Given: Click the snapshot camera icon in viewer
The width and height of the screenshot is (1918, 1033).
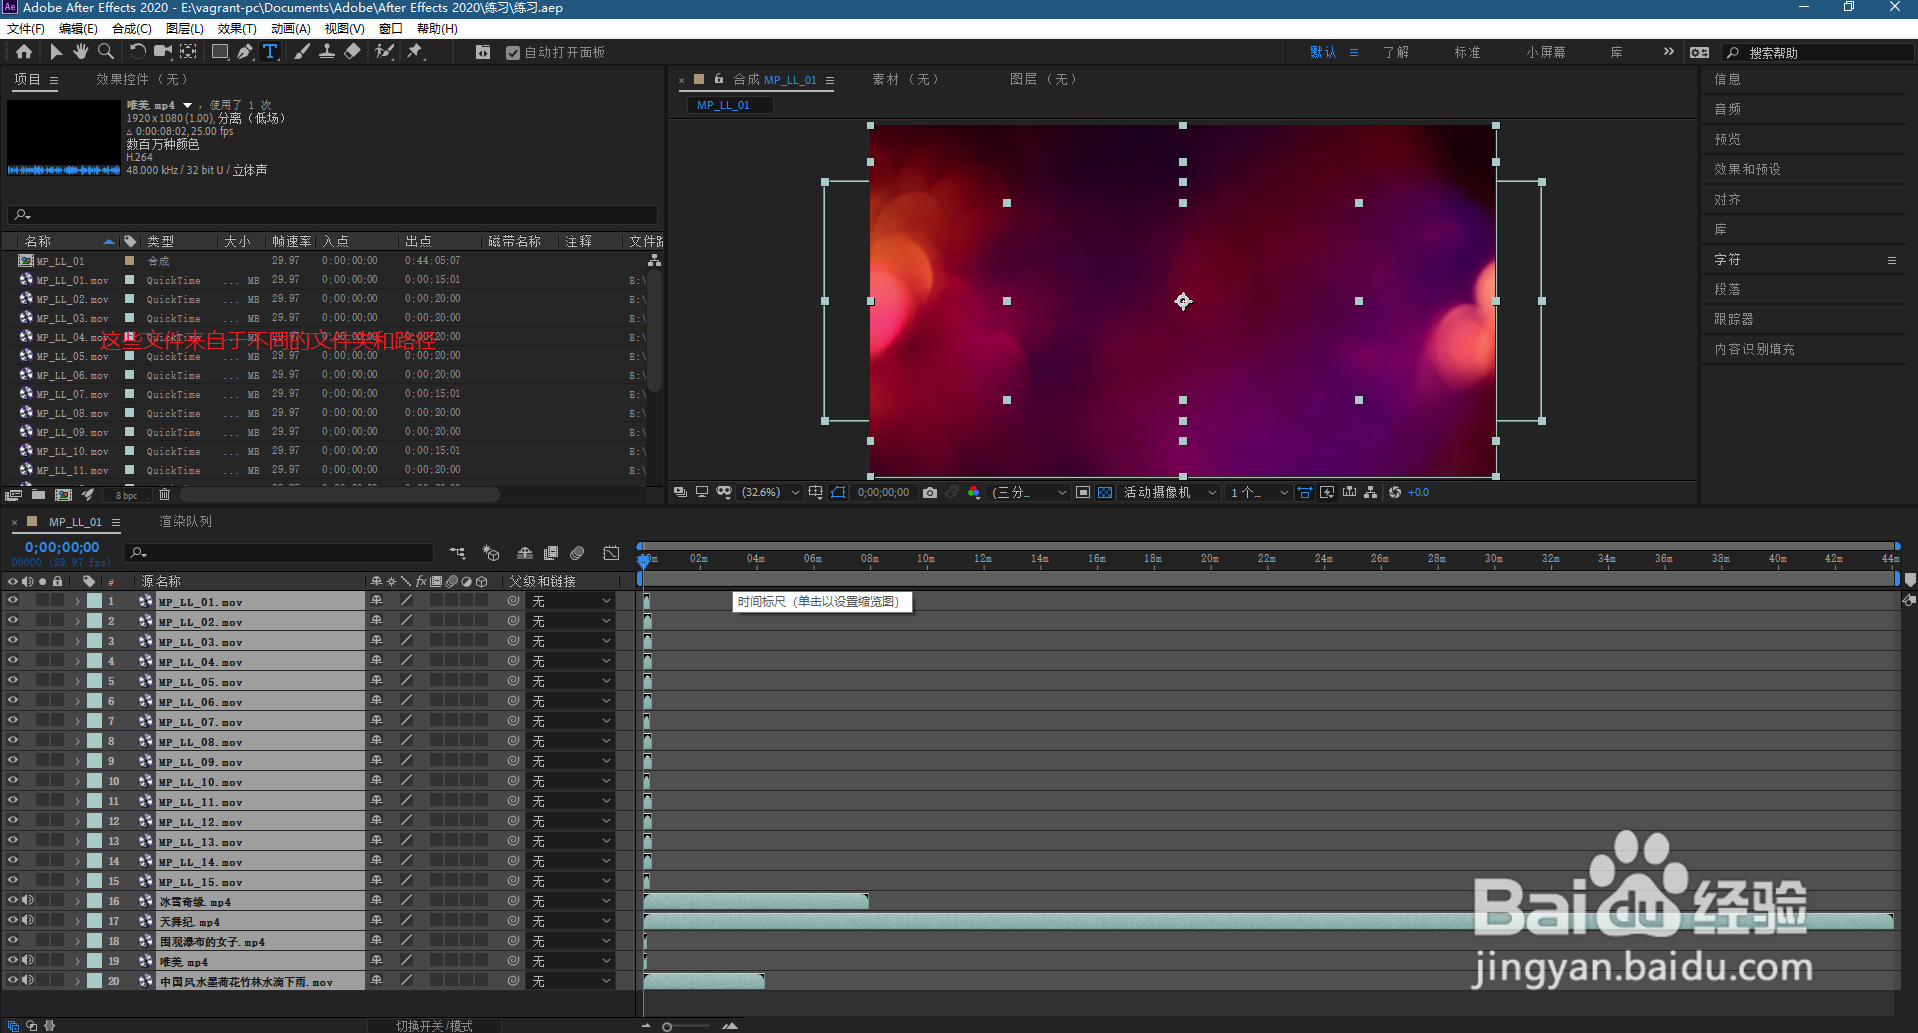Looking at the screenshot, I should tap(930, 493).
